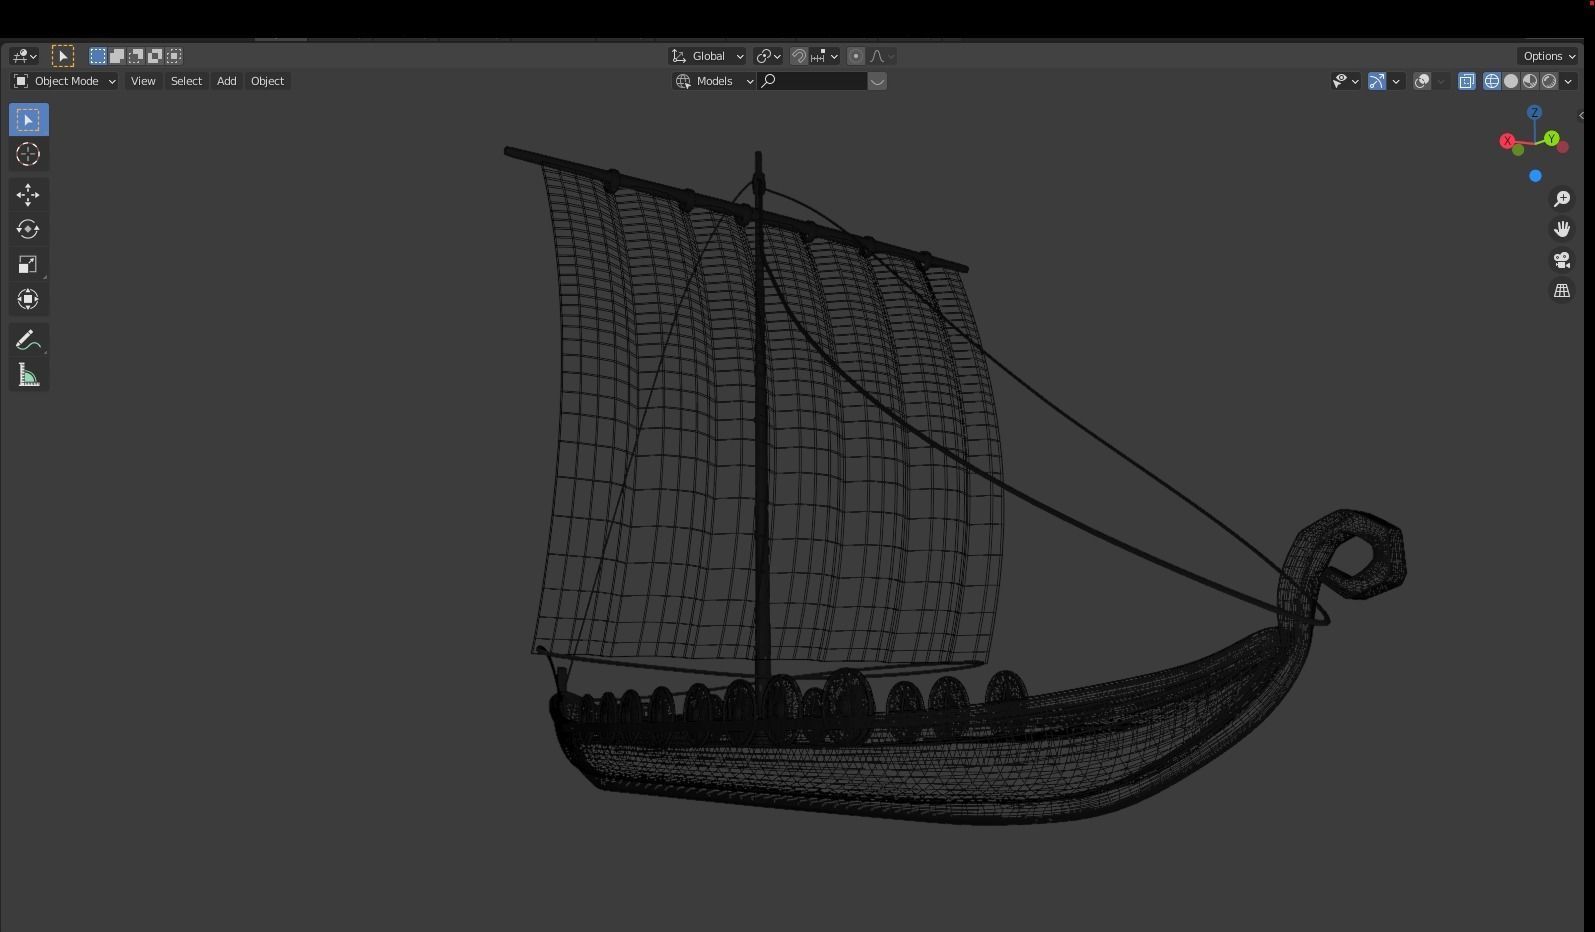Toggle viewport gizmos display
Image resolution: width=1595 pixels, height=932 pixels.
click(1377, 81)
